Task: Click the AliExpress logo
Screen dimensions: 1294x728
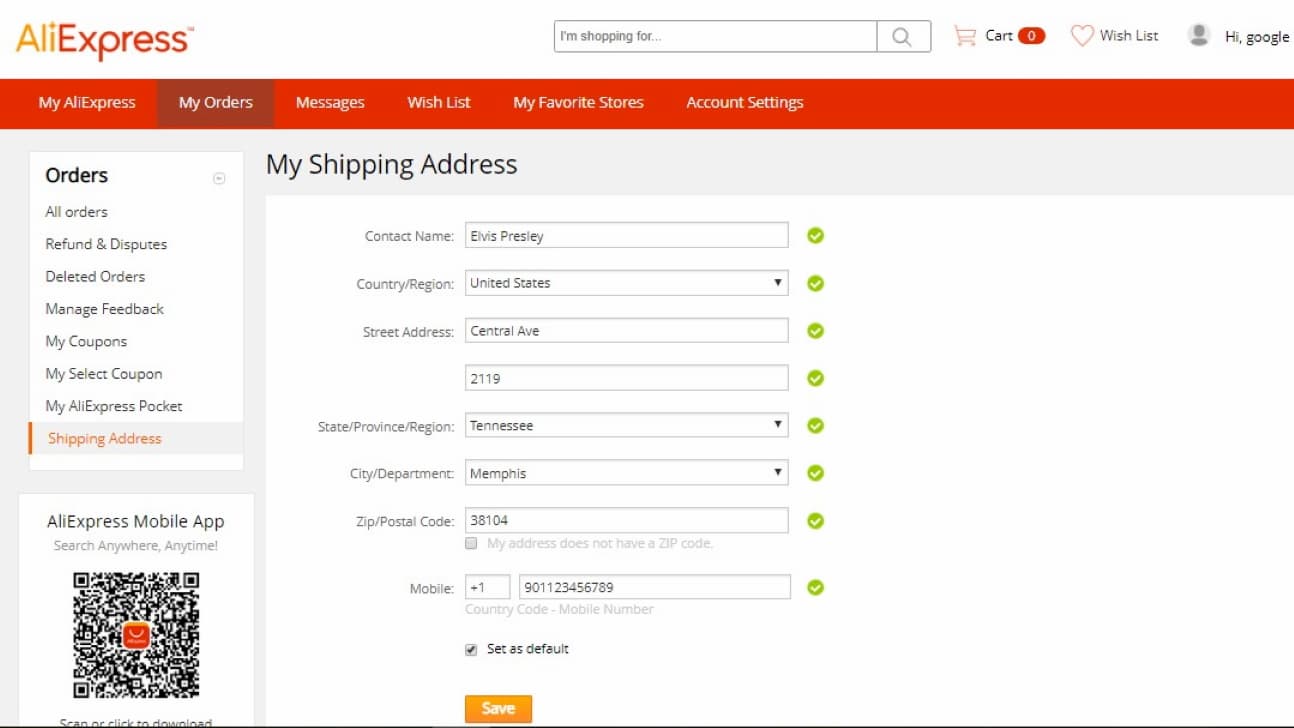Action: tap(105, 40)
